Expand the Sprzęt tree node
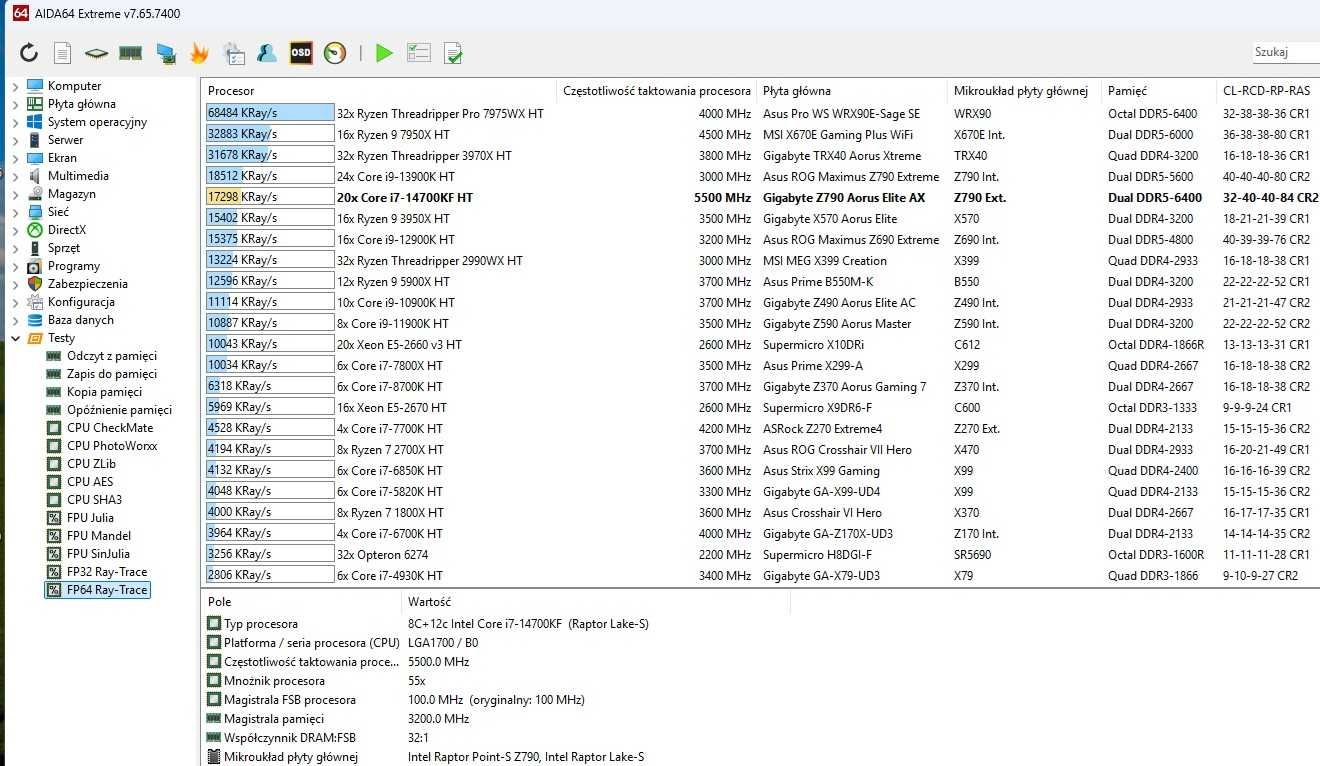Viewport: 1320px width, 766px height. 15,248
